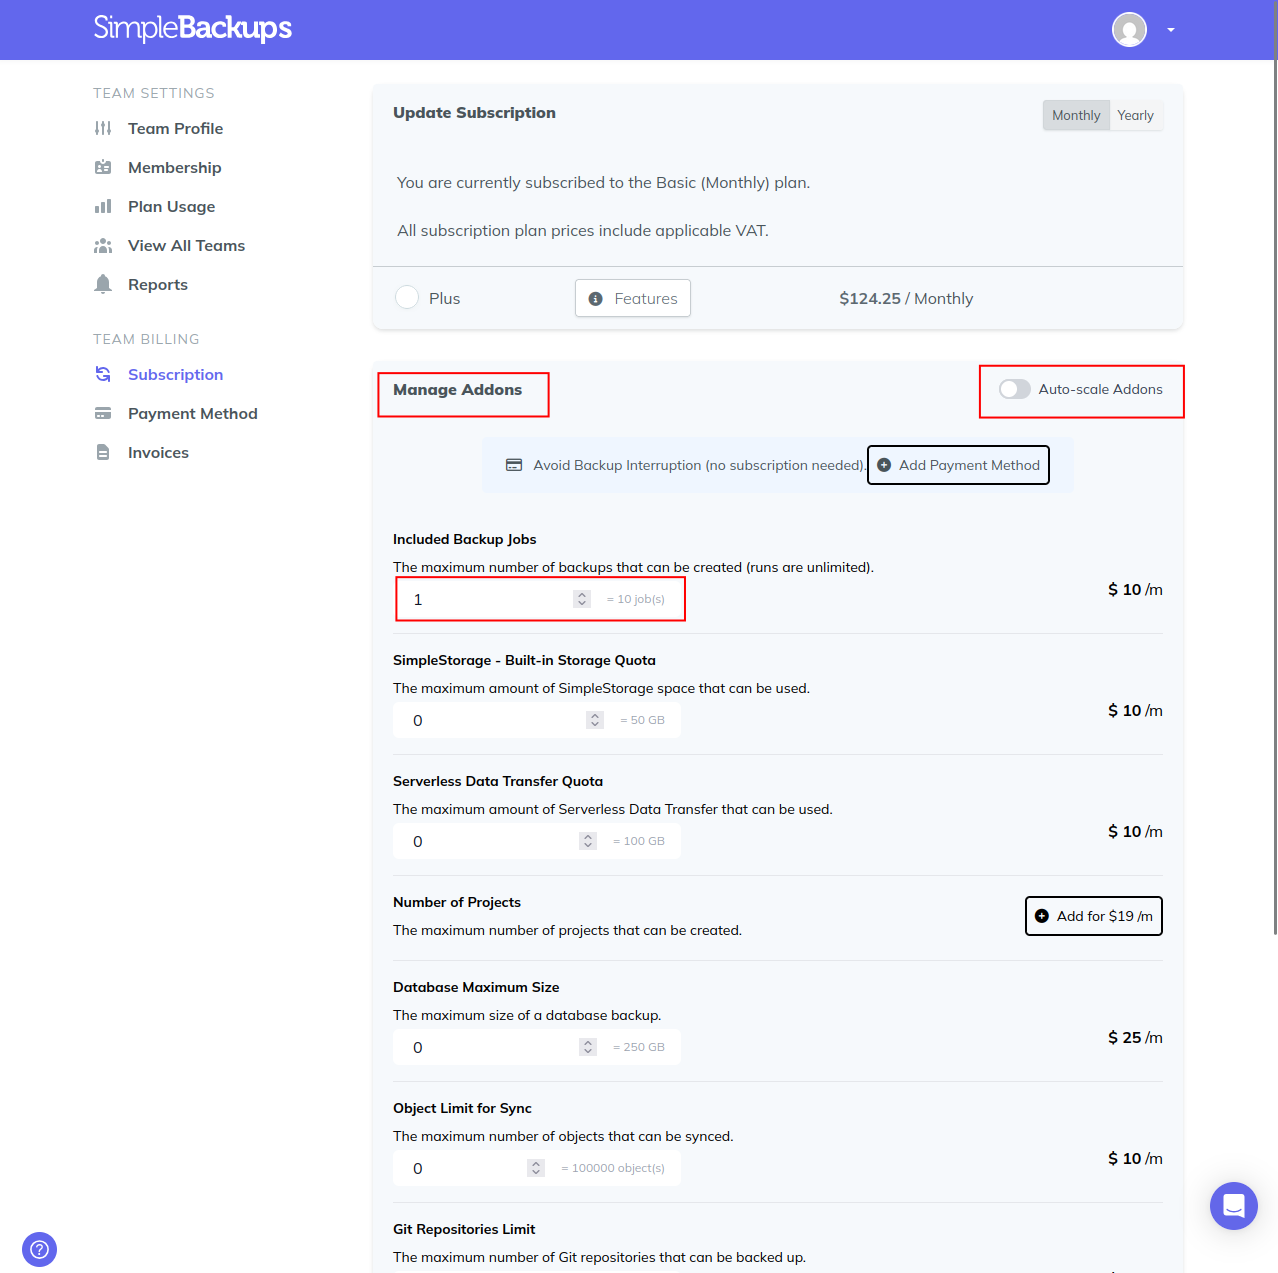Adjust Object Limit for Sync stepper arrows
The height and width of the screenshot is (1273, 1278).
(x=536, y=1168)
